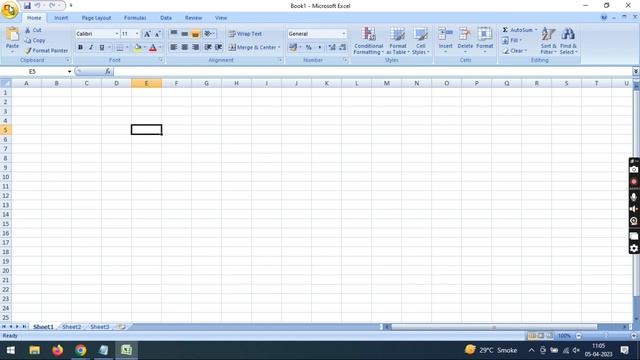
Task: Toggle italic formatting
Action: tap(91, 47)
